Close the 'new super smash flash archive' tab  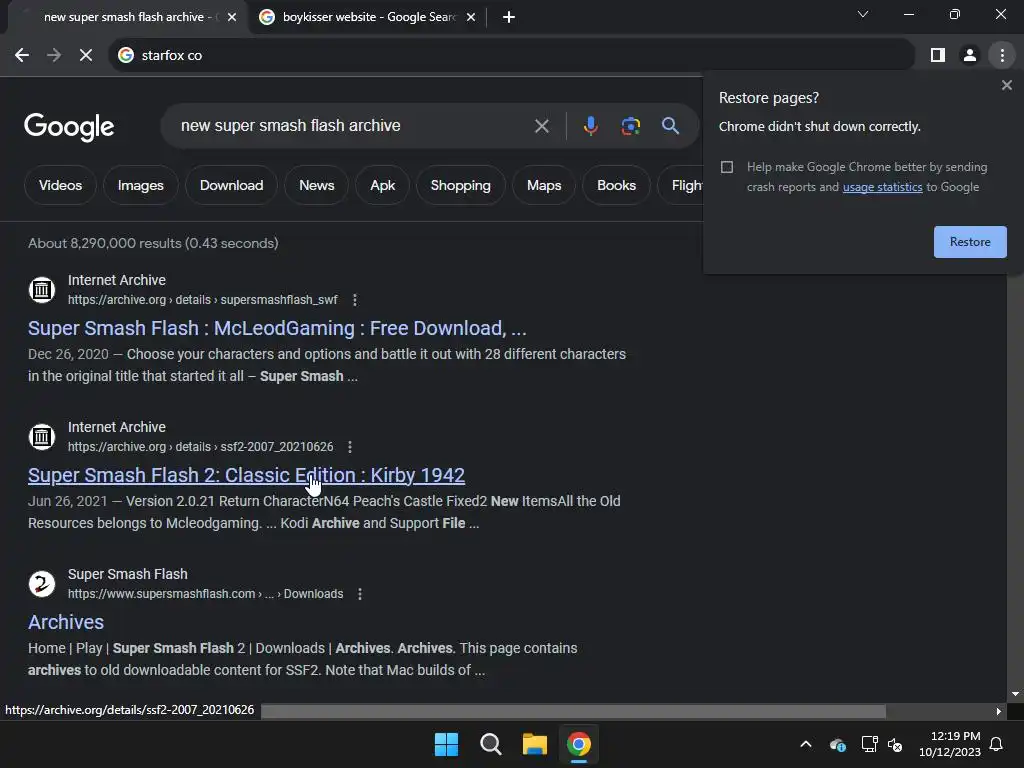click(x=232, y=17)
